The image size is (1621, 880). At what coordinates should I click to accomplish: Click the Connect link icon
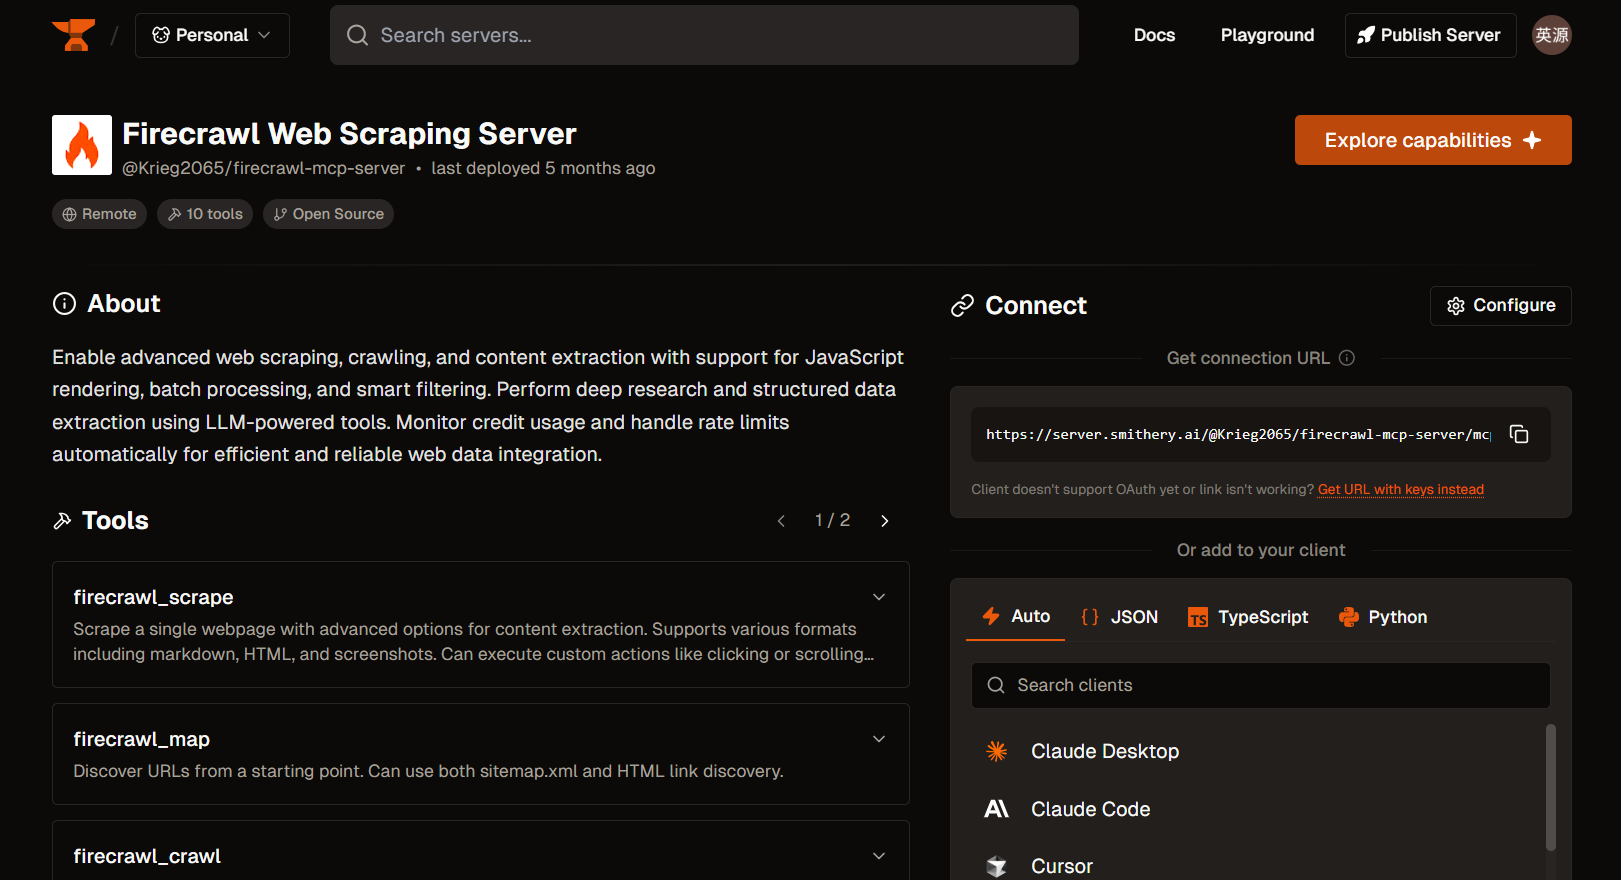(x=962, y=306)
